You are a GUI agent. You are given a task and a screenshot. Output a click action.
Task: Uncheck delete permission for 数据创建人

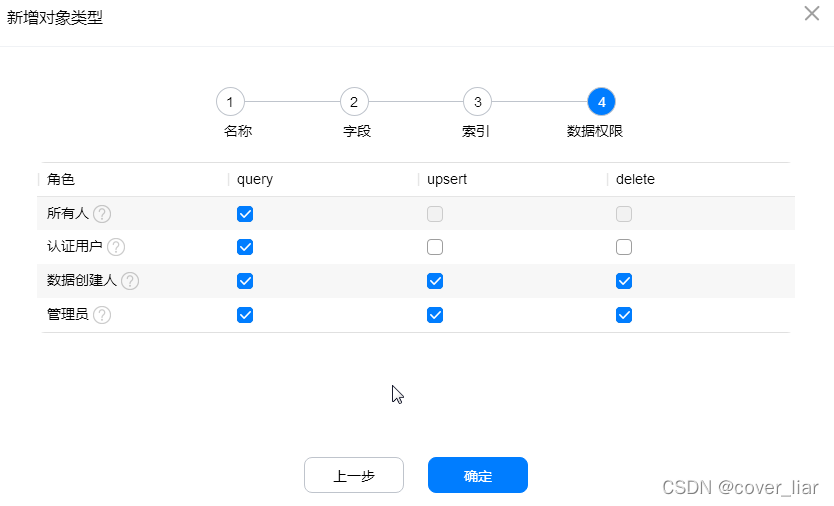624,281
